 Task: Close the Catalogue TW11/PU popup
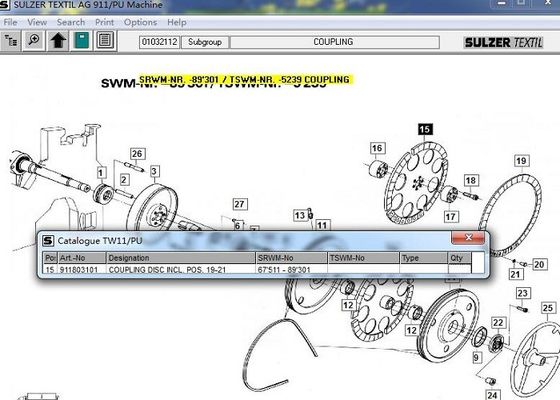click(x=468, y=238)
